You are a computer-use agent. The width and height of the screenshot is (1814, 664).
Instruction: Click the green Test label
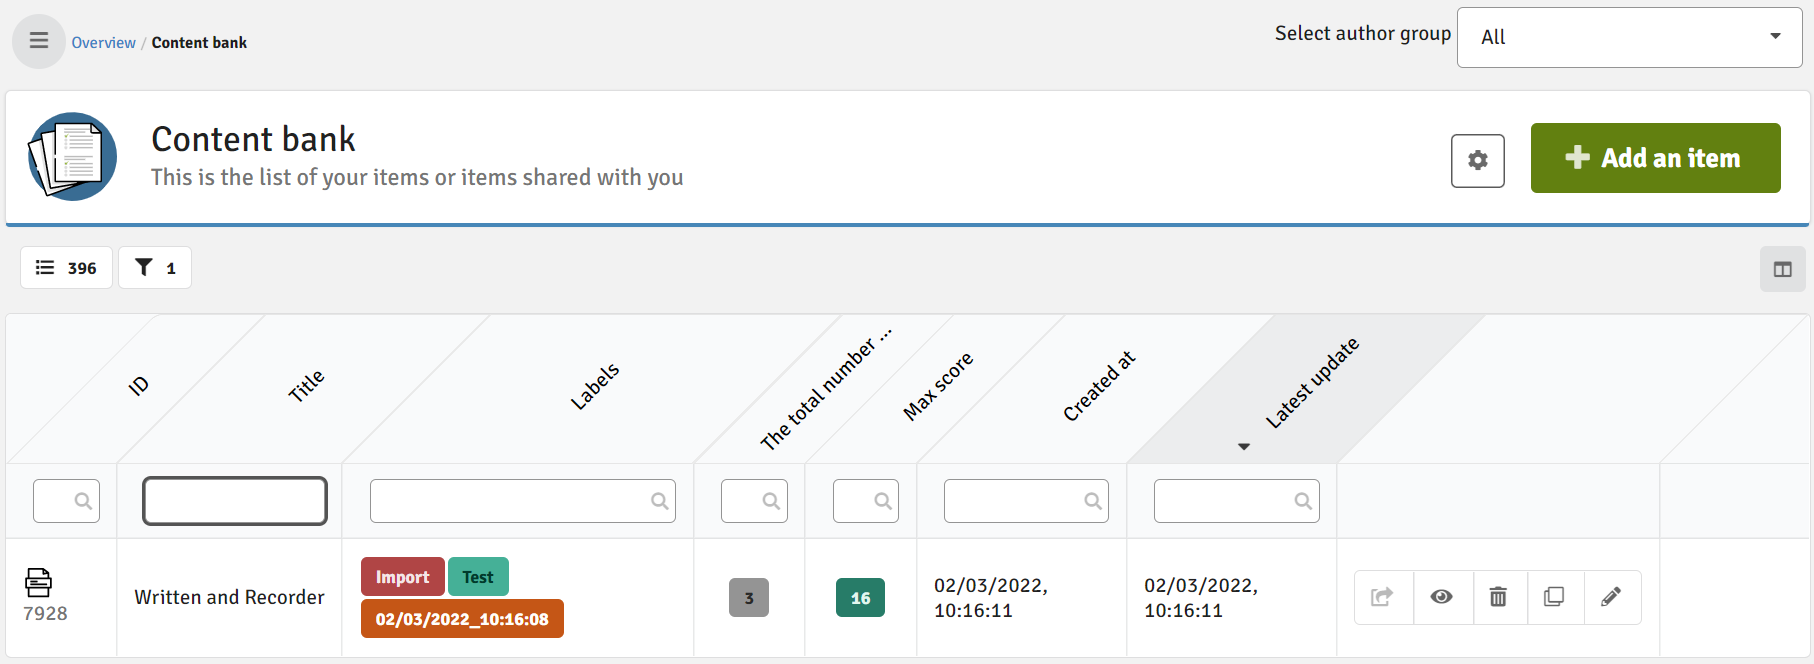click(478, 577)
